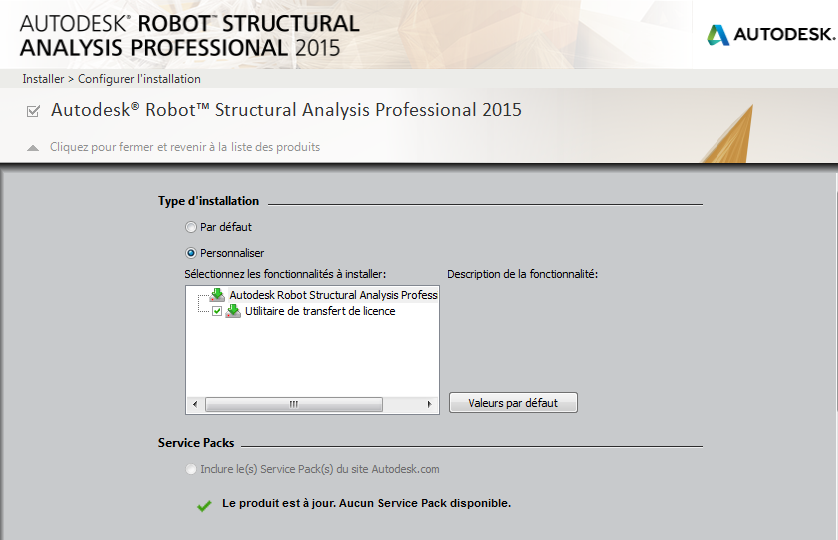Click "Description de la fonctionnalité:" label
The height and width of the screenshot is (540, 838).
point(522,274)
